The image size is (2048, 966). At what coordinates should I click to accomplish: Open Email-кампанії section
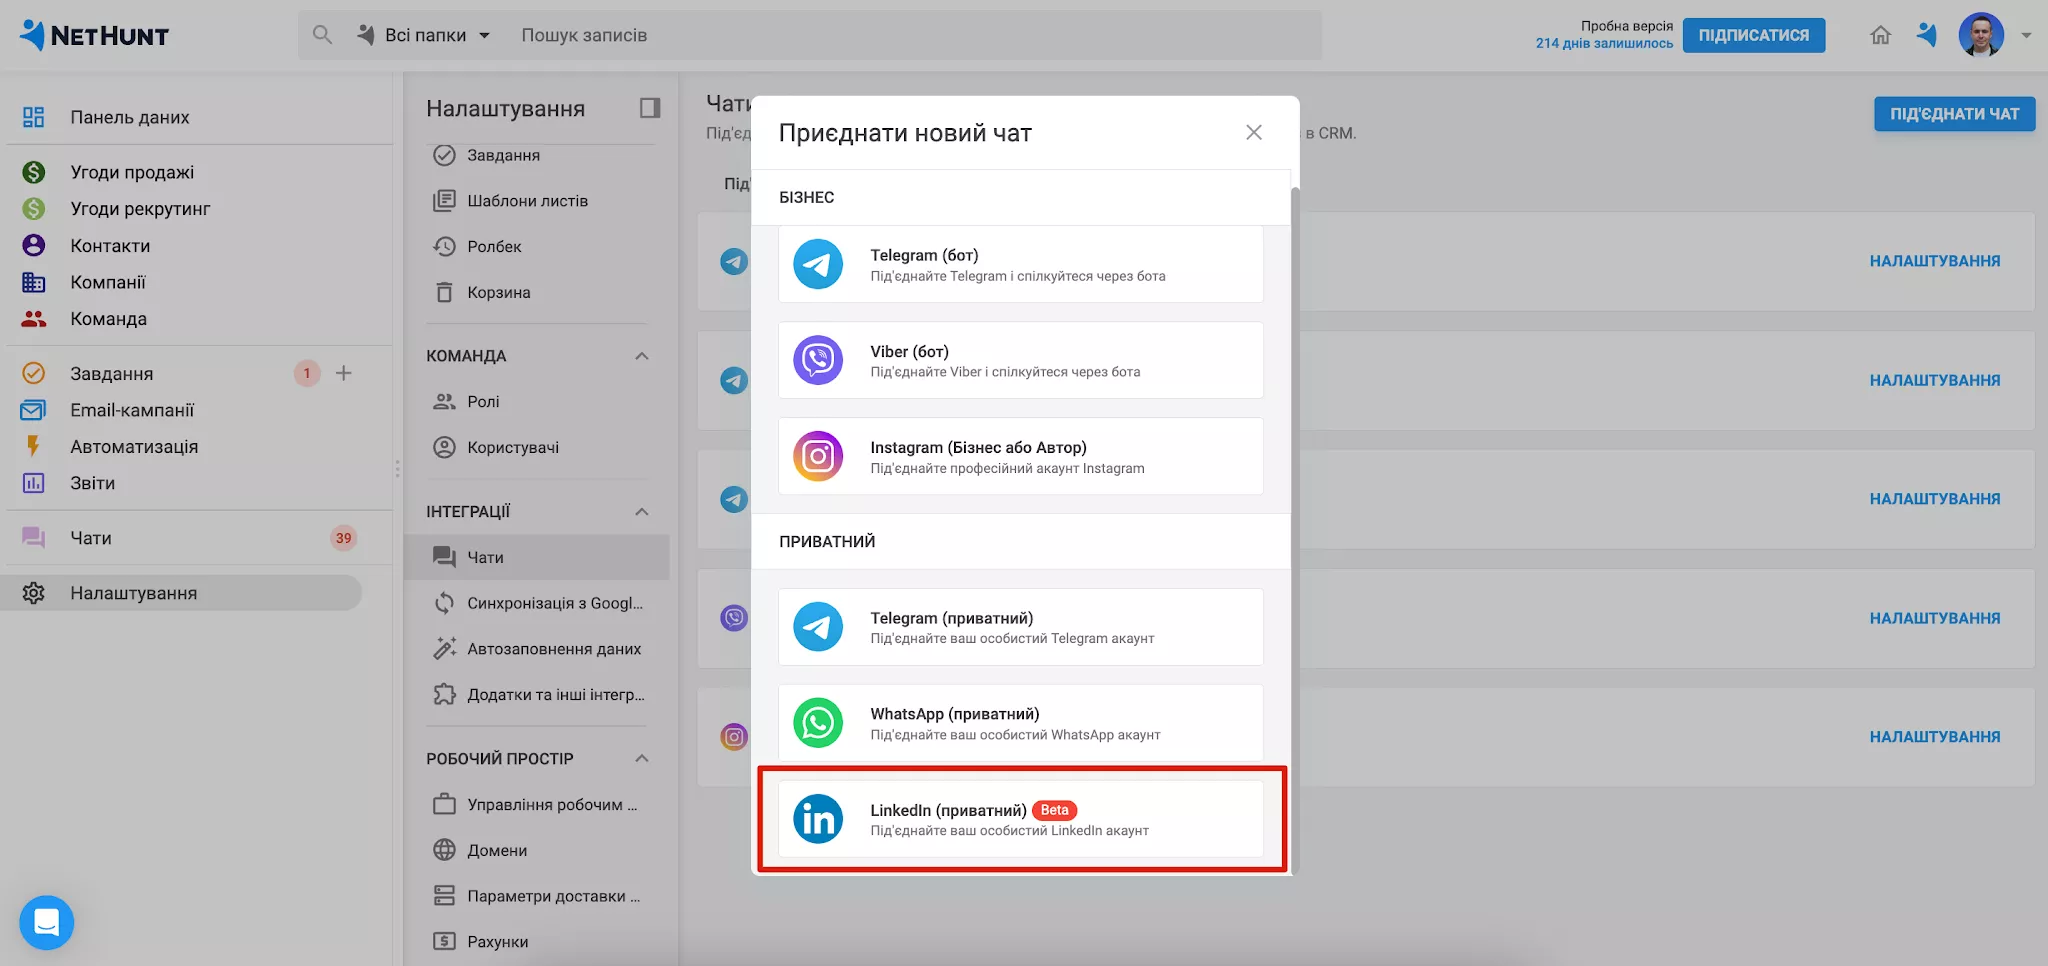(x=132, y=410)
